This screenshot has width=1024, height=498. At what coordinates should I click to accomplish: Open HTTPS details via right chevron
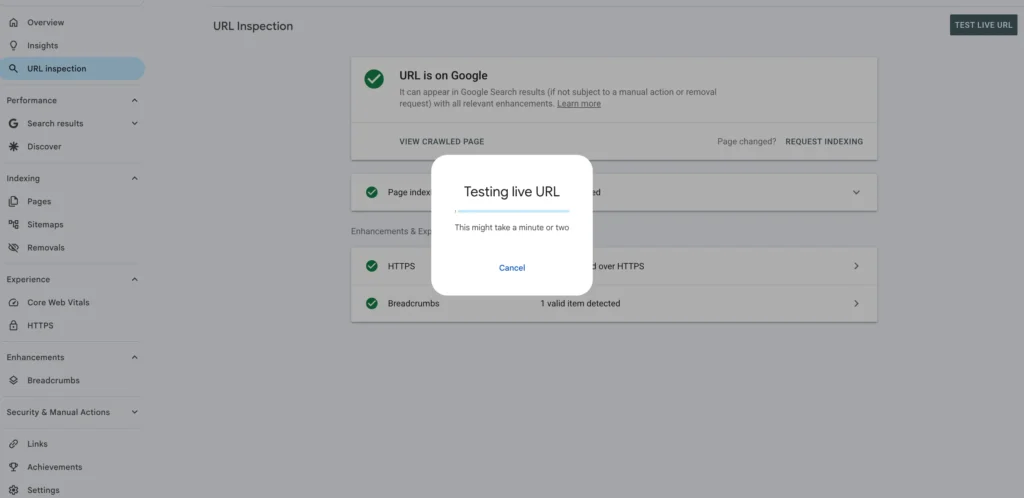click(x=856, y=266)
